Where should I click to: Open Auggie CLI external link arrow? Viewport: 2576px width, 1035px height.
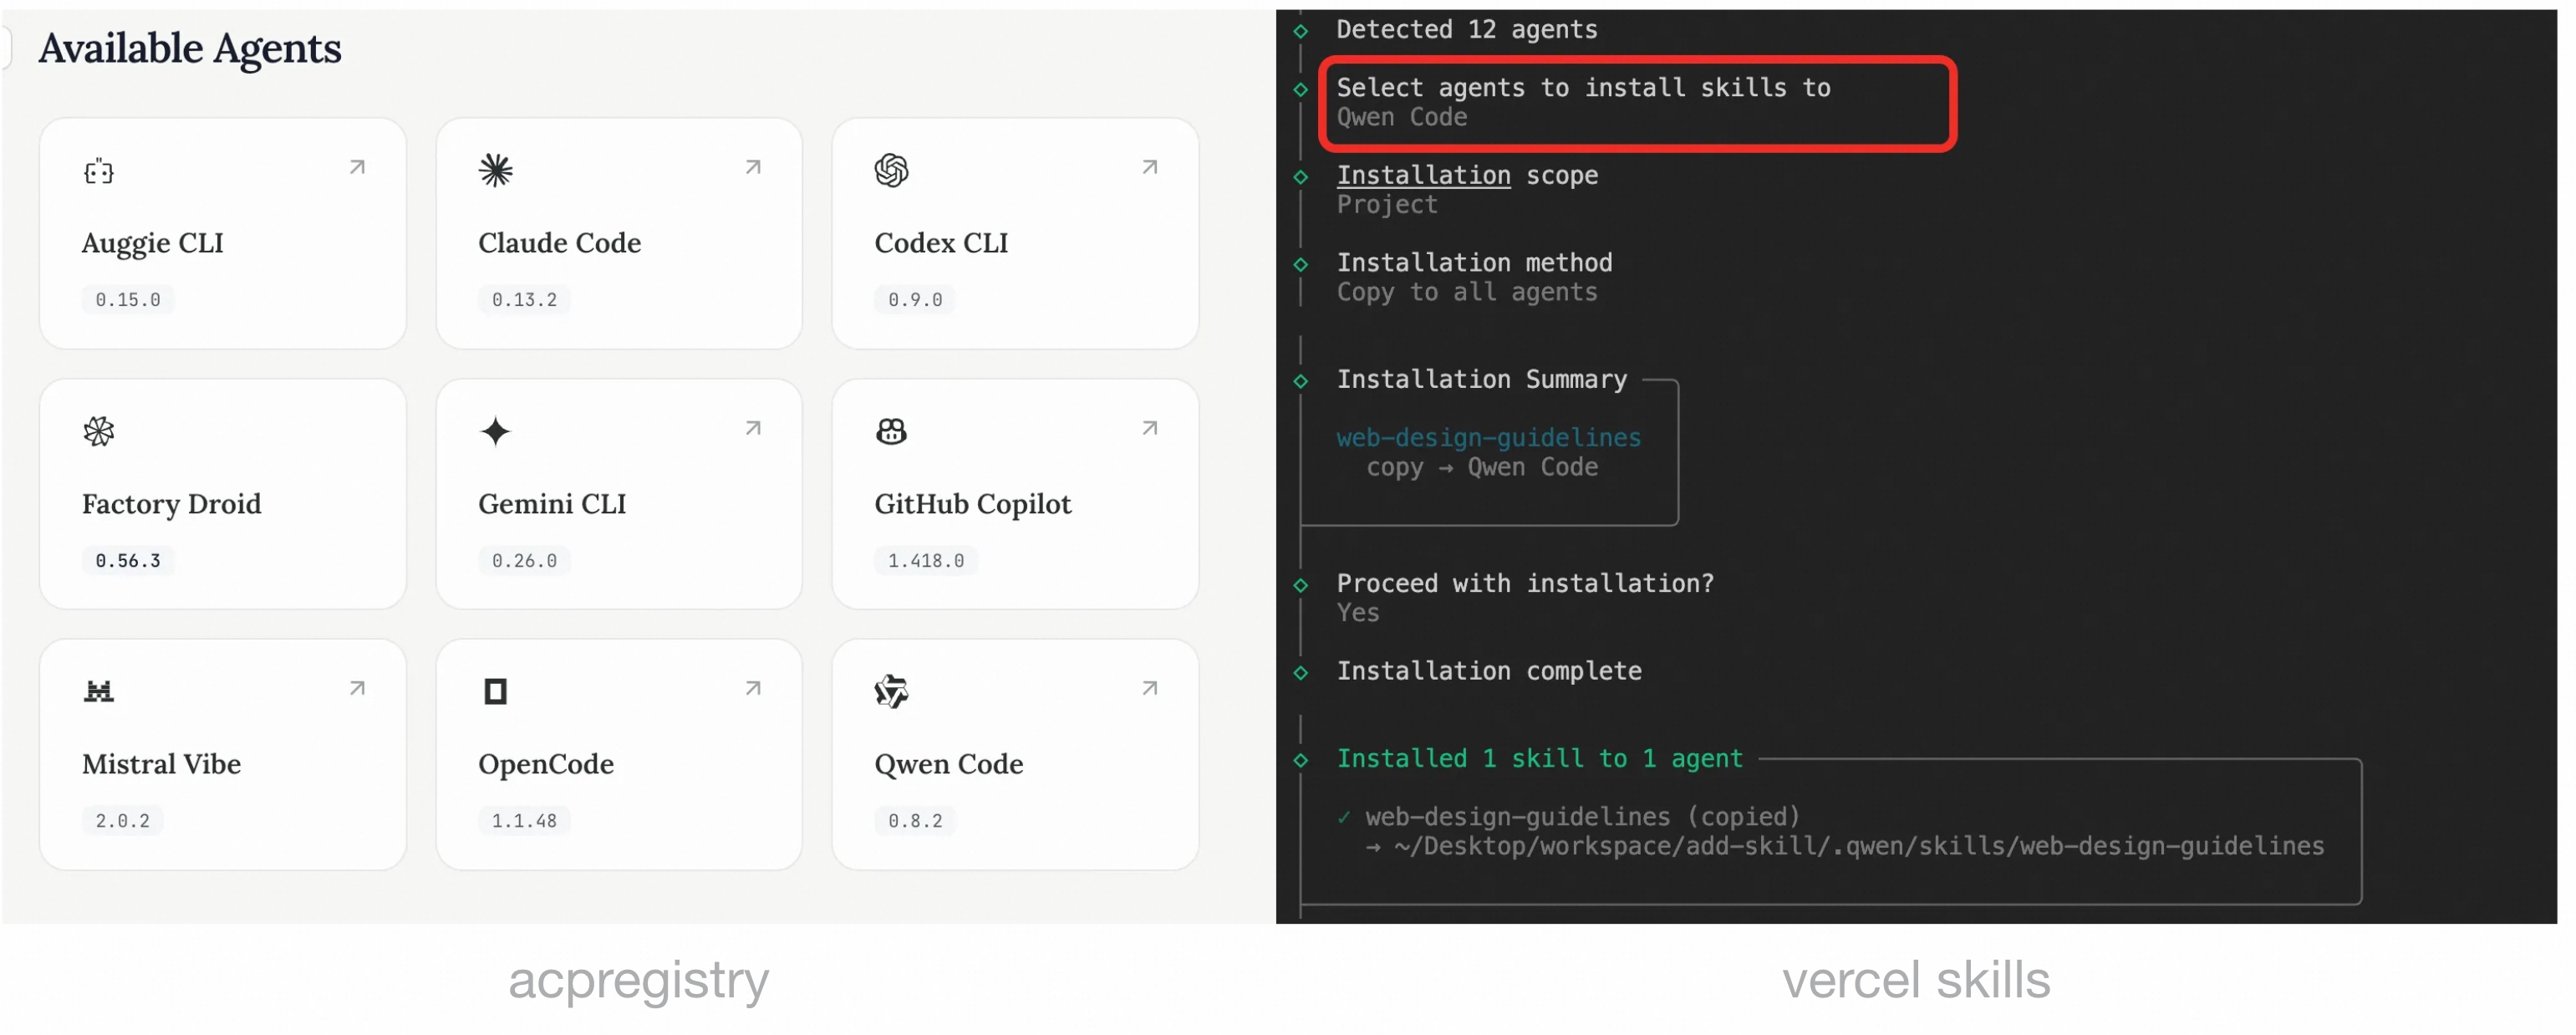pos(357,167)
